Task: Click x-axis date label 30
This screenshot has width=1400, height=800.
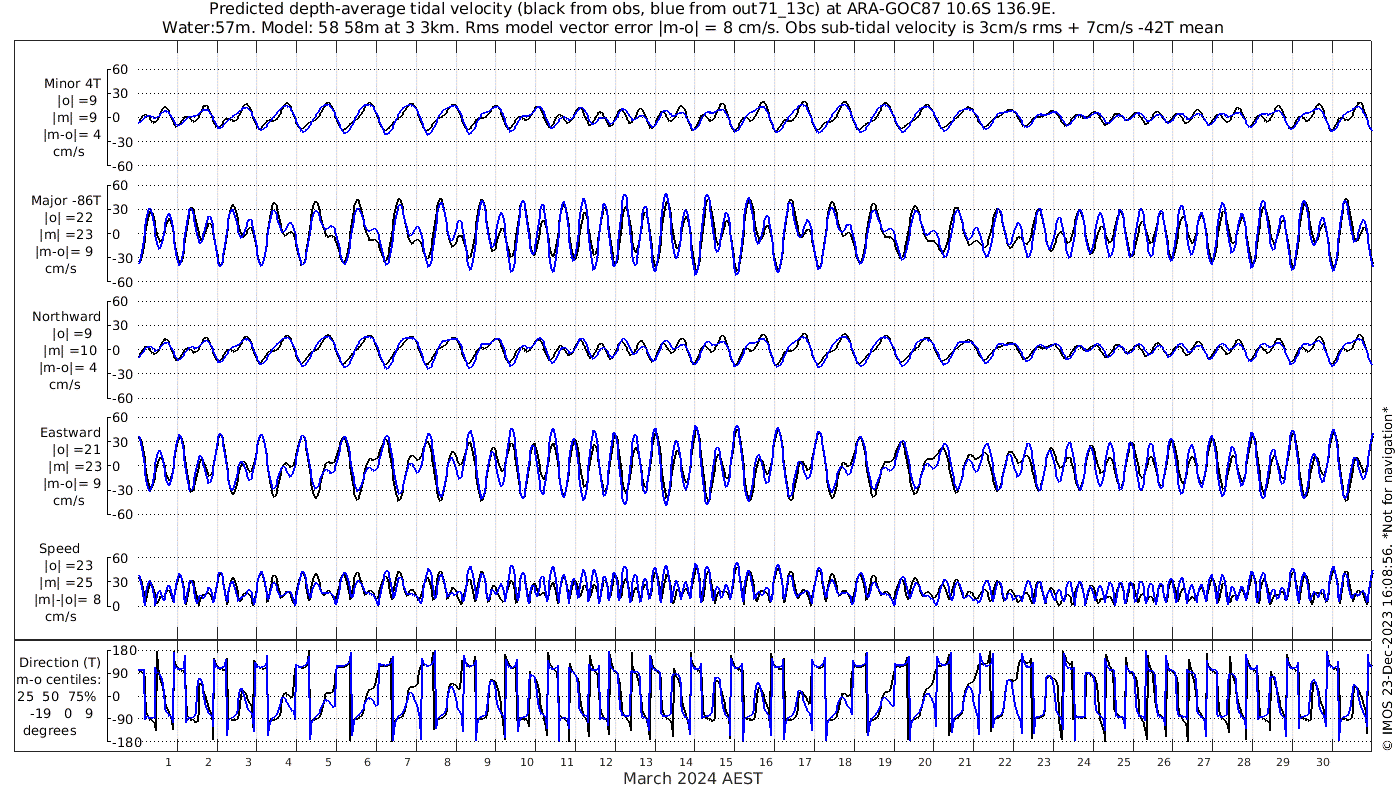Action: tap(1322, 762)
